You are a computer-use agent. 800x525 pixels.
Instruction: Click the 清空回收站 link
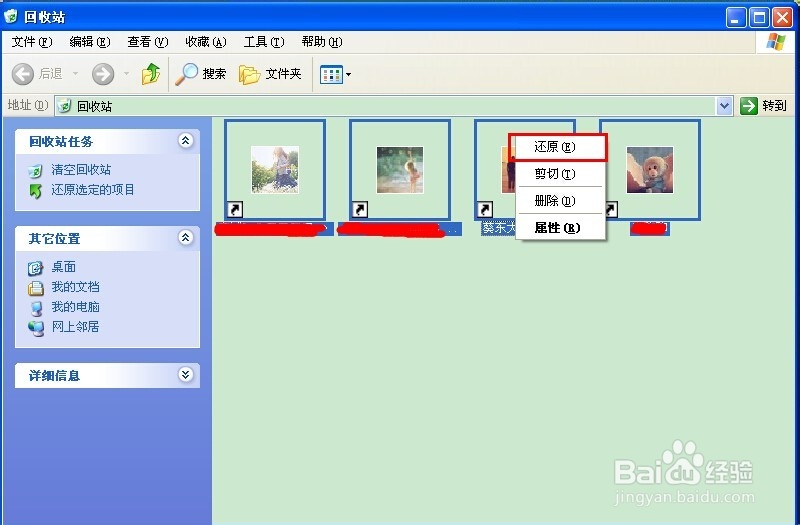81,170
